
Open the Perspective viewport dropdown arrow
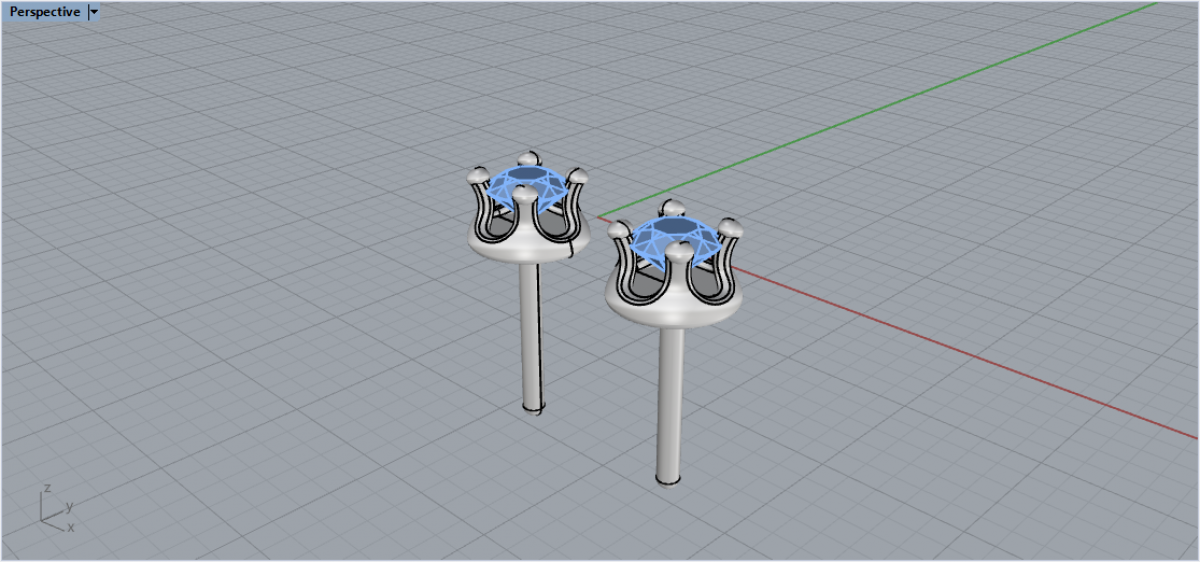(x=94, y=12)
